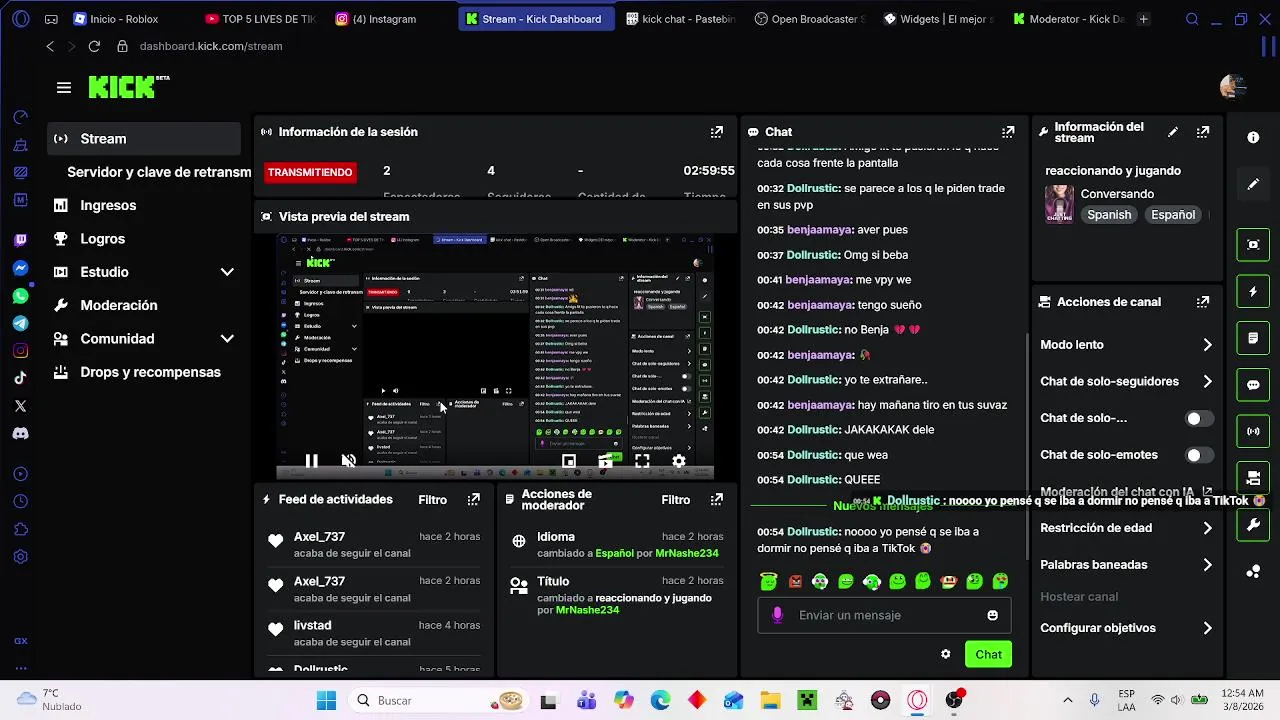
Task: Toggle the lightning activity feed icon in right toolbar
Action: click(x=1253, y=291)
